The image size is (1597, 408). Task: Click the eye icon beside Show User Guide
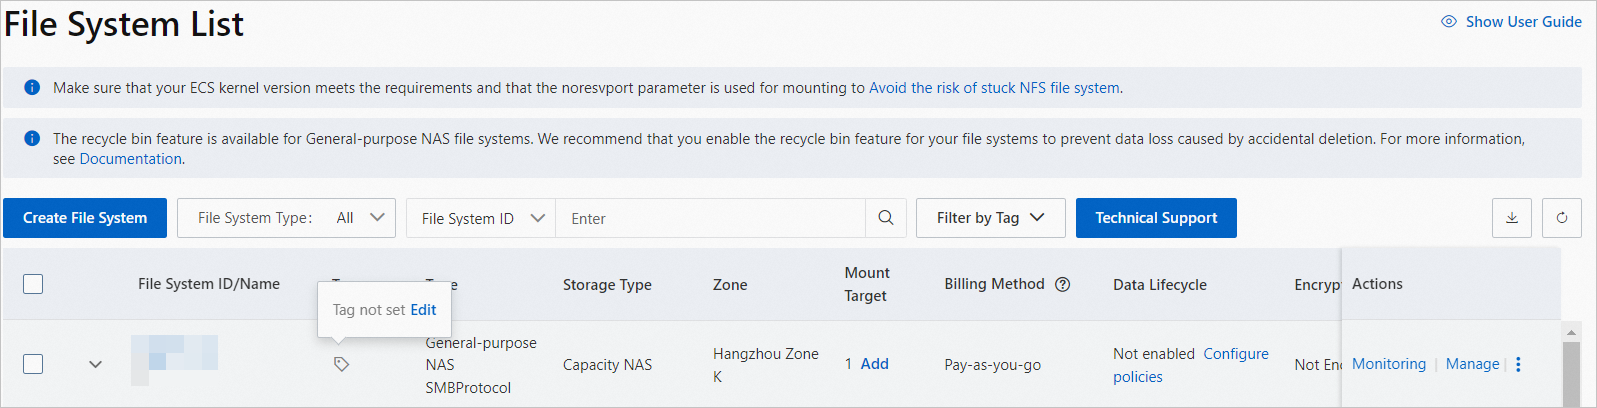coord(1449,21)
